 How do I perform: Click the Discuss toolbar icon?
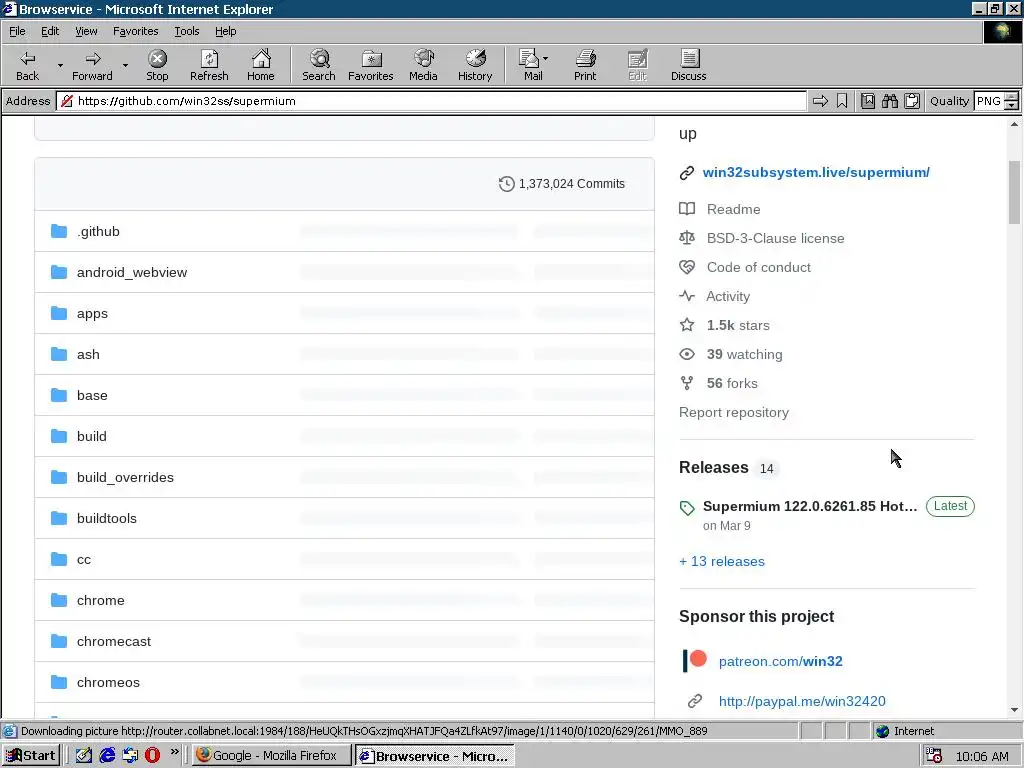pos(688,65)
